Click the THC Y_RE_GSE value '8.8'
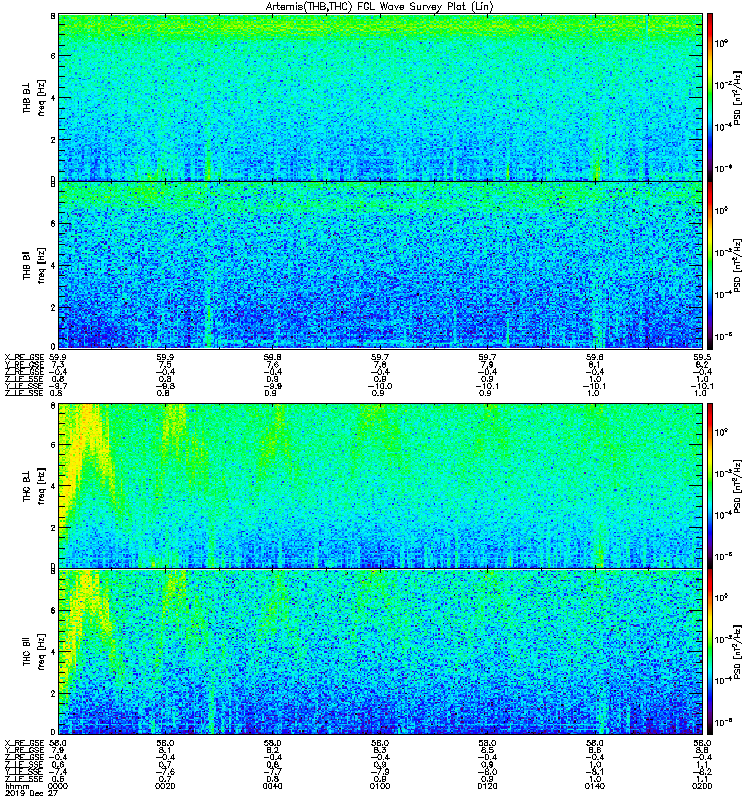The width and height of the screenshot is (750, 800). pos(702,751)
